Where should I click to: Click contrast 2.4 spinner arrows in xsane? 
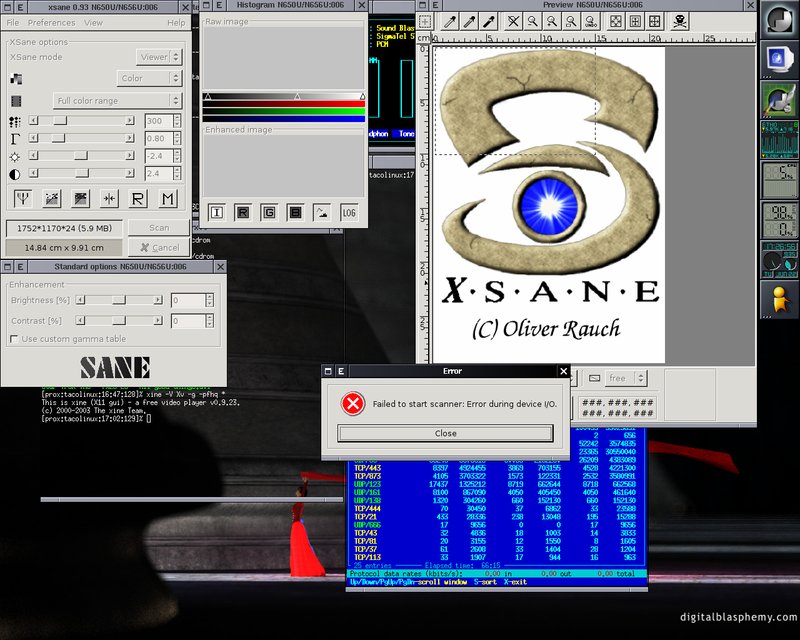click(x=177, y=174)
